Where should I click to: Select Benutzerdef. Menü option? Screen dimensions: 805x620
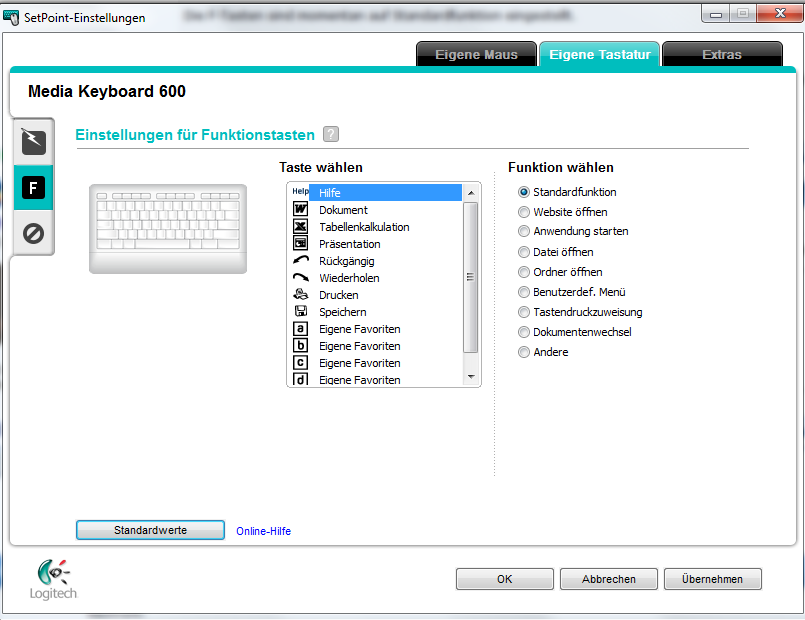(x=524, y=292)
